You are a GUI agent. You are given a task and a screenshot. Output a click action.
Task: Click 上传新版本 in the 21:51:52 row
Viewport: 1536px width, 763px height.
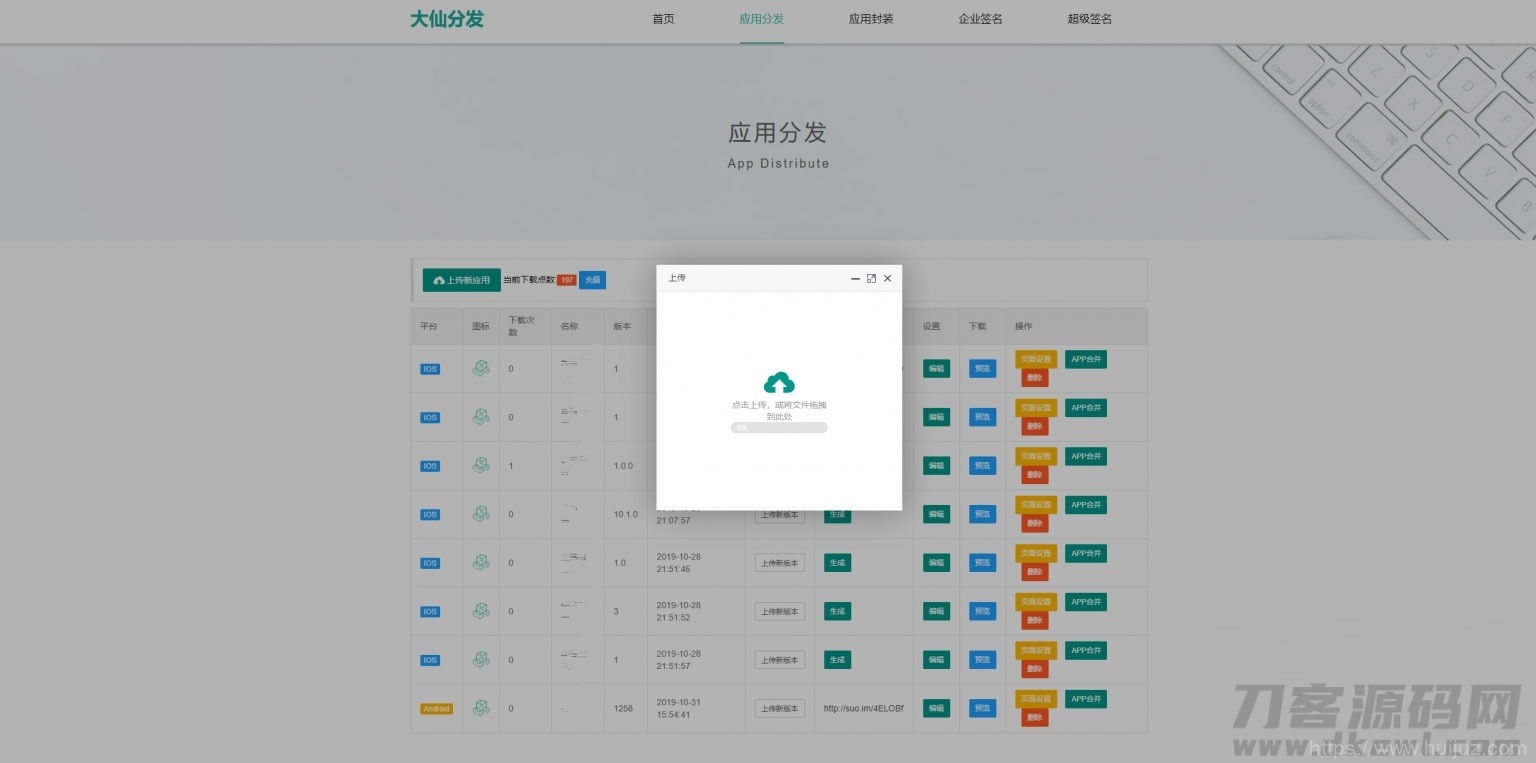click(x=780, y=611)
